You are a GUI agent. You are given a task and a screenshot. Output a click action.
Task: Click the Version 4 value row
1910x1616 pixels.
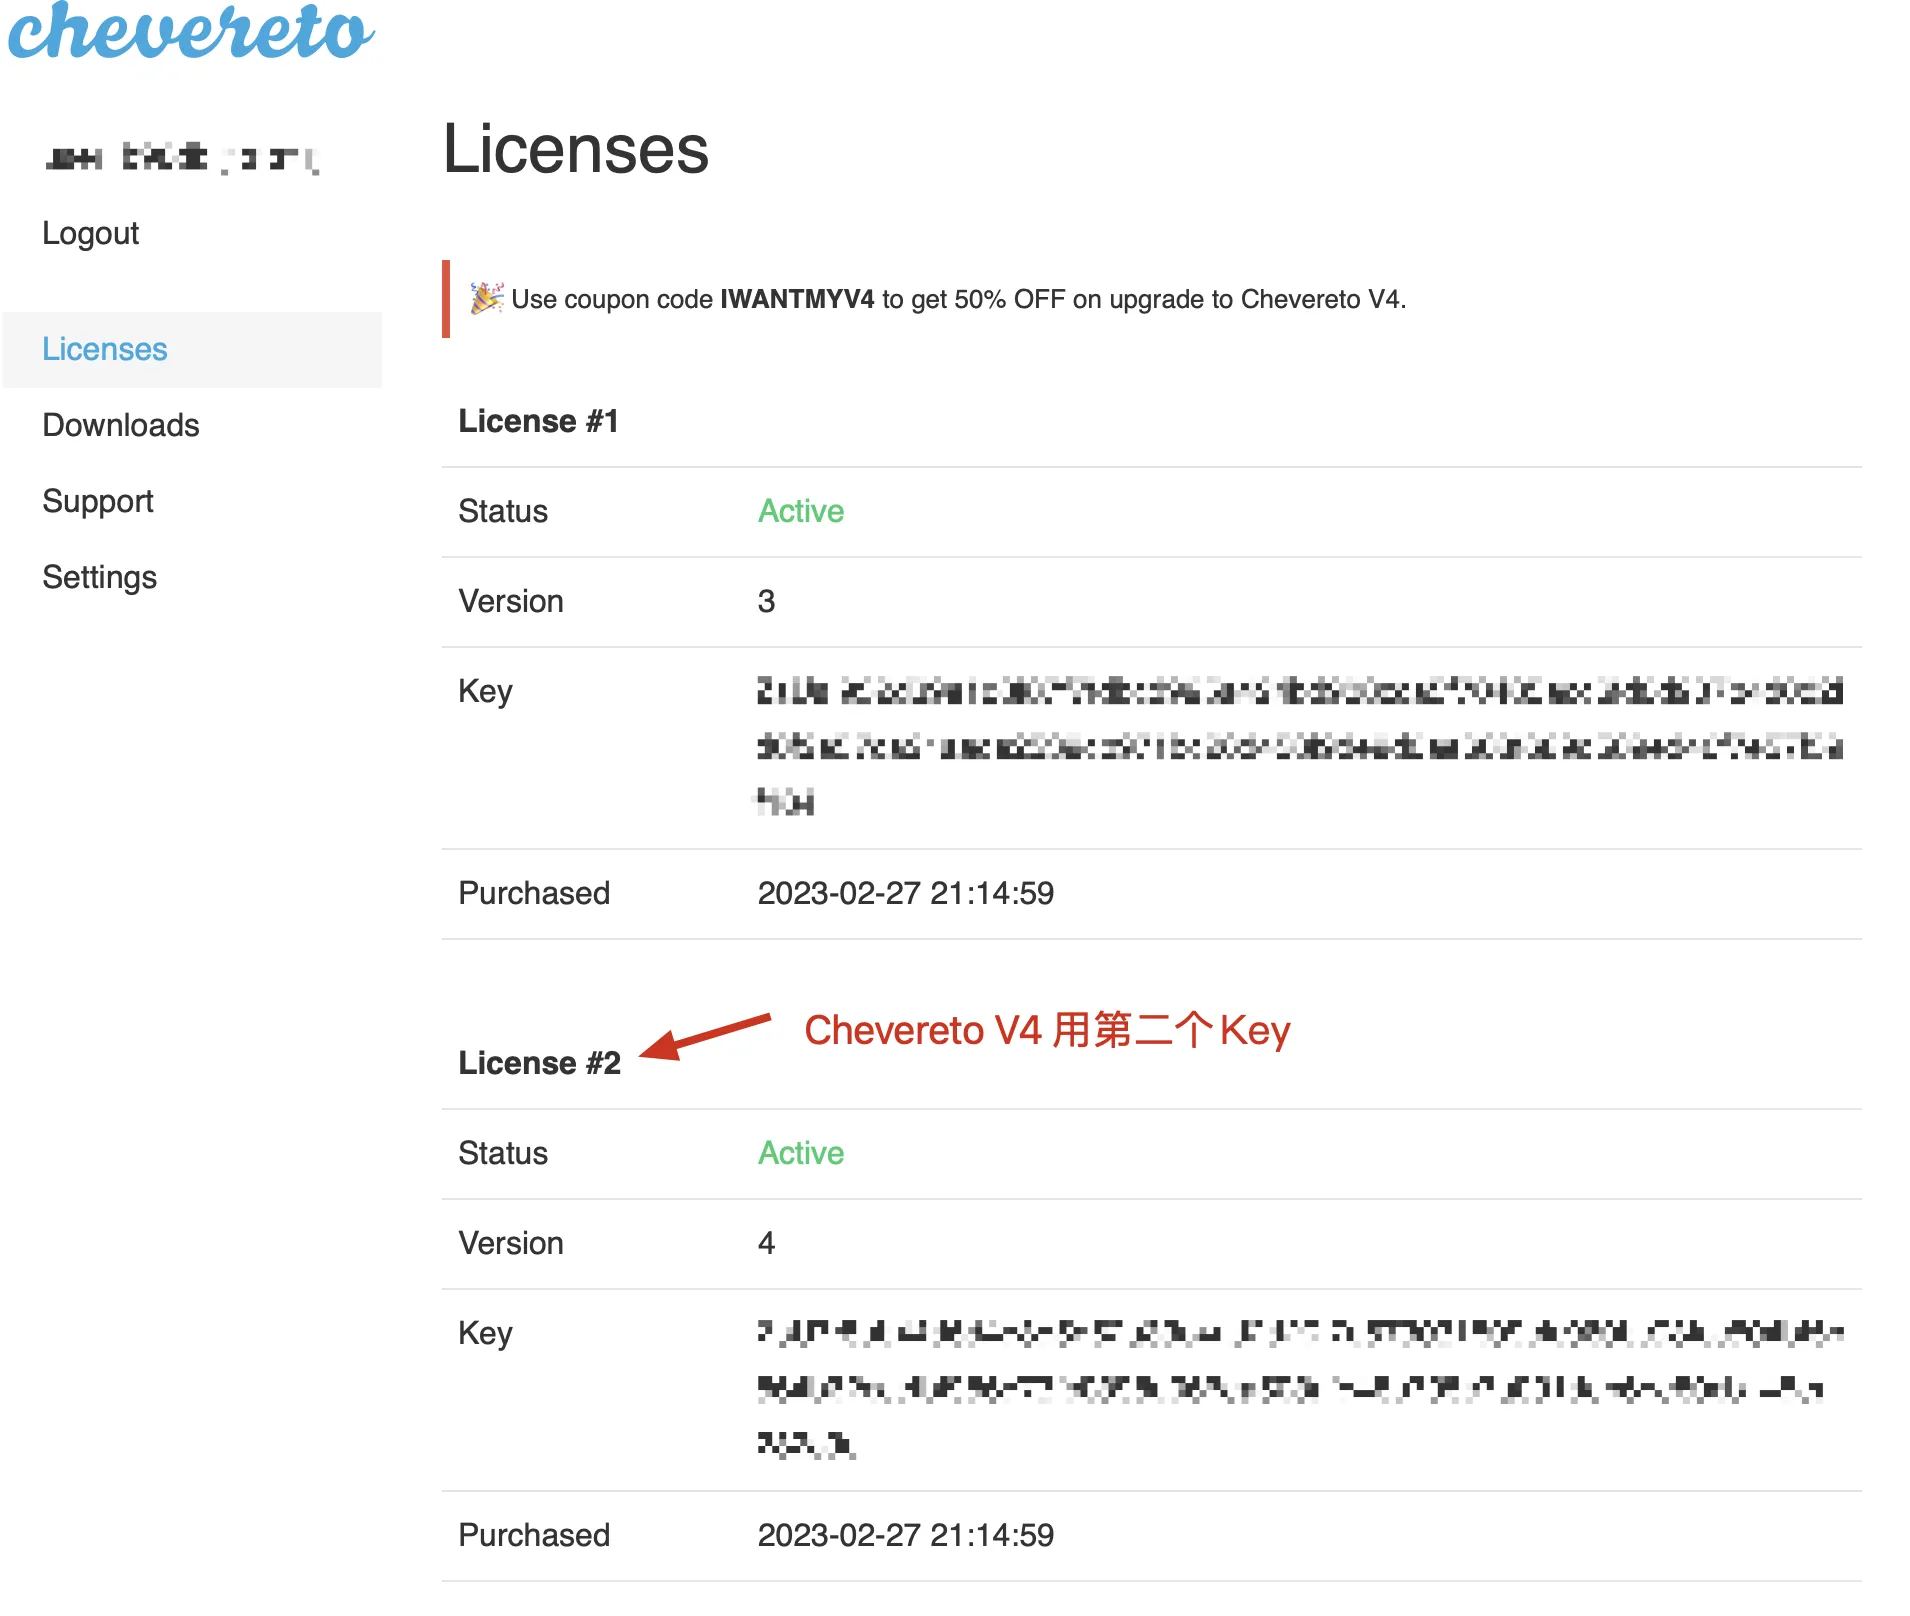pos(767,1242)
